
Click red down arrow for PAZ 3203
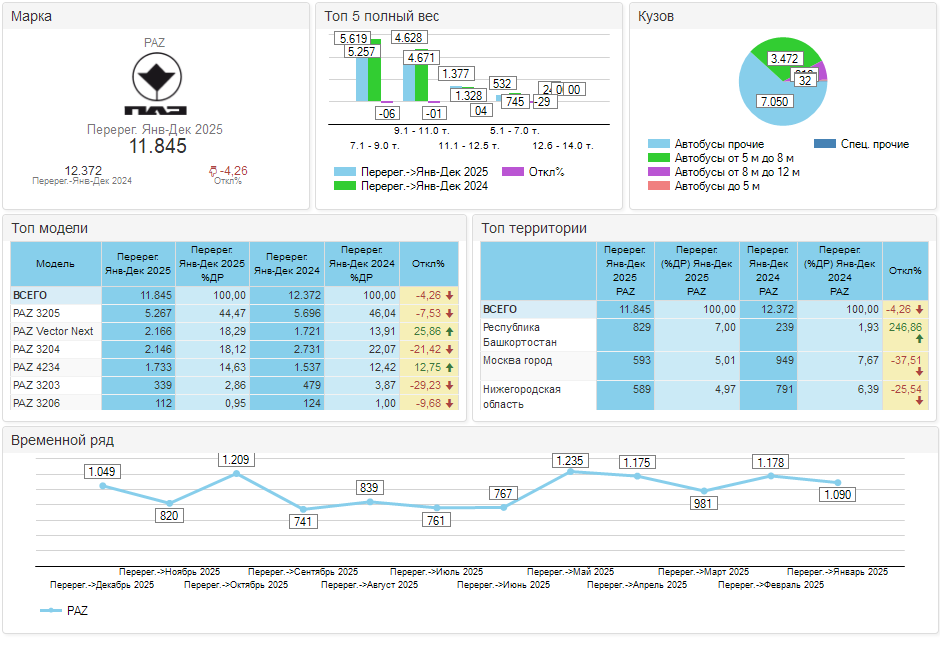tap(450, 385)
